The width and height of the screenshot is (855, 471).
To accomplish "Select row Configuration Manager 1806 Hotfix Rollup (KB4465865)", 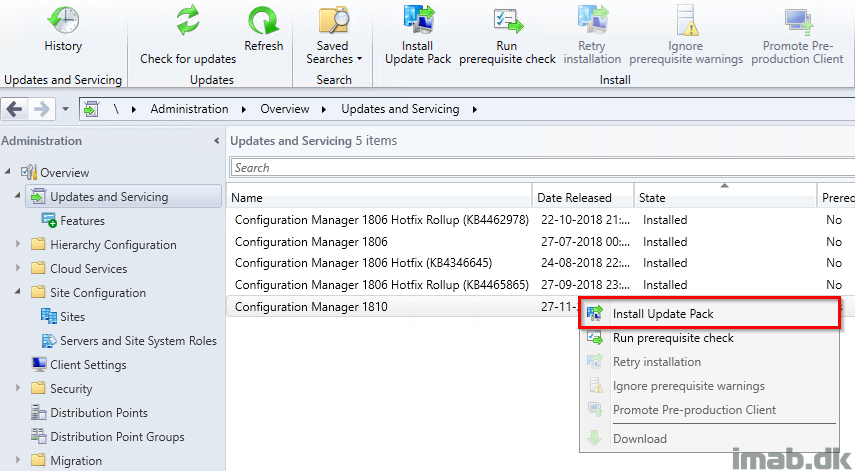I will point(540,285).
